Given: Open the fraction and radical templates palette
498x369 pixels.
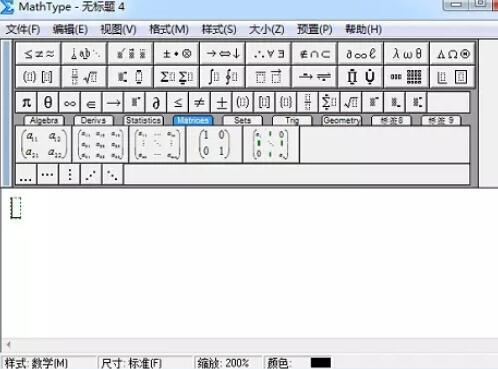Looking at the screenshot, I should [84, 77].
